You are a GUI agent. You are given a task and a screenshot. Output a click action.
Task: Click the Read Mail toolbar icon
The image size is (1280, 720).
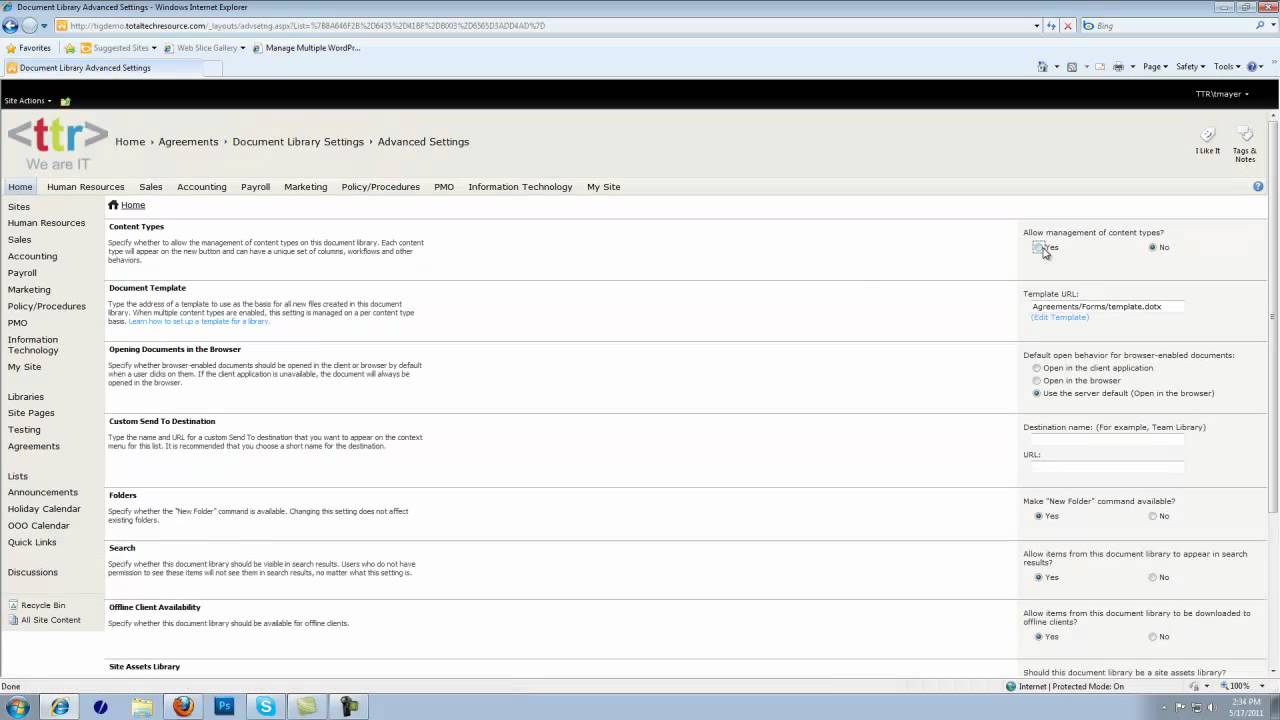point(1100,67)
